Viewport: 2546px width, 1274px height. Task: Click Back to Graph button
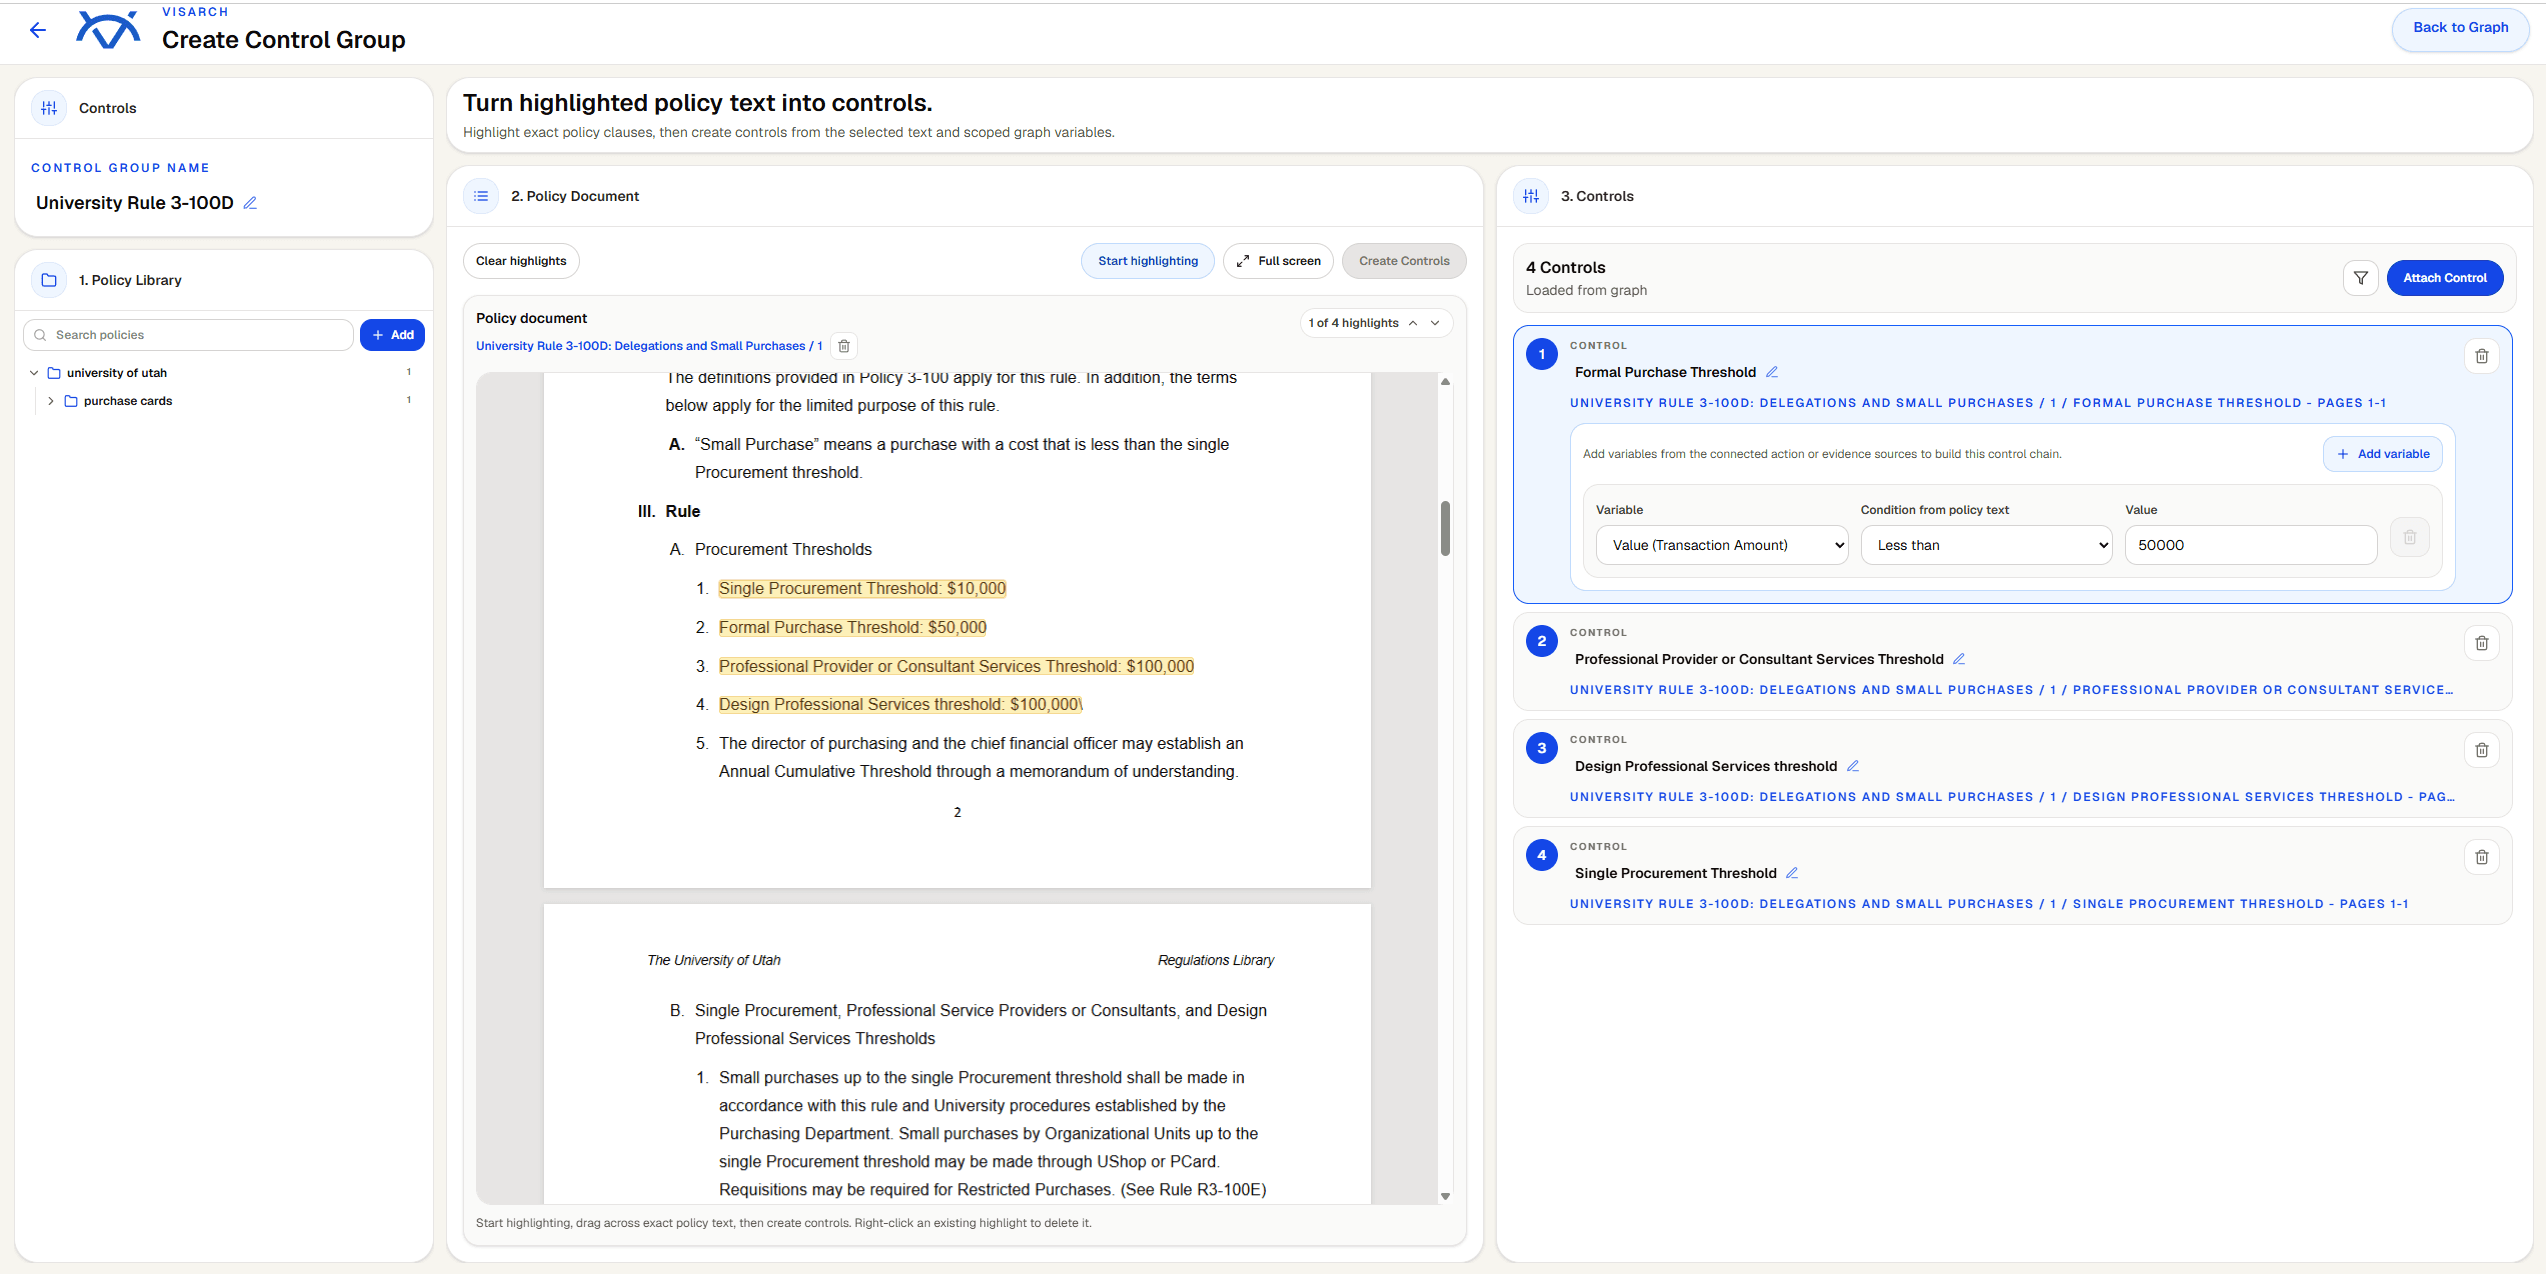[x=2459, y=28]
